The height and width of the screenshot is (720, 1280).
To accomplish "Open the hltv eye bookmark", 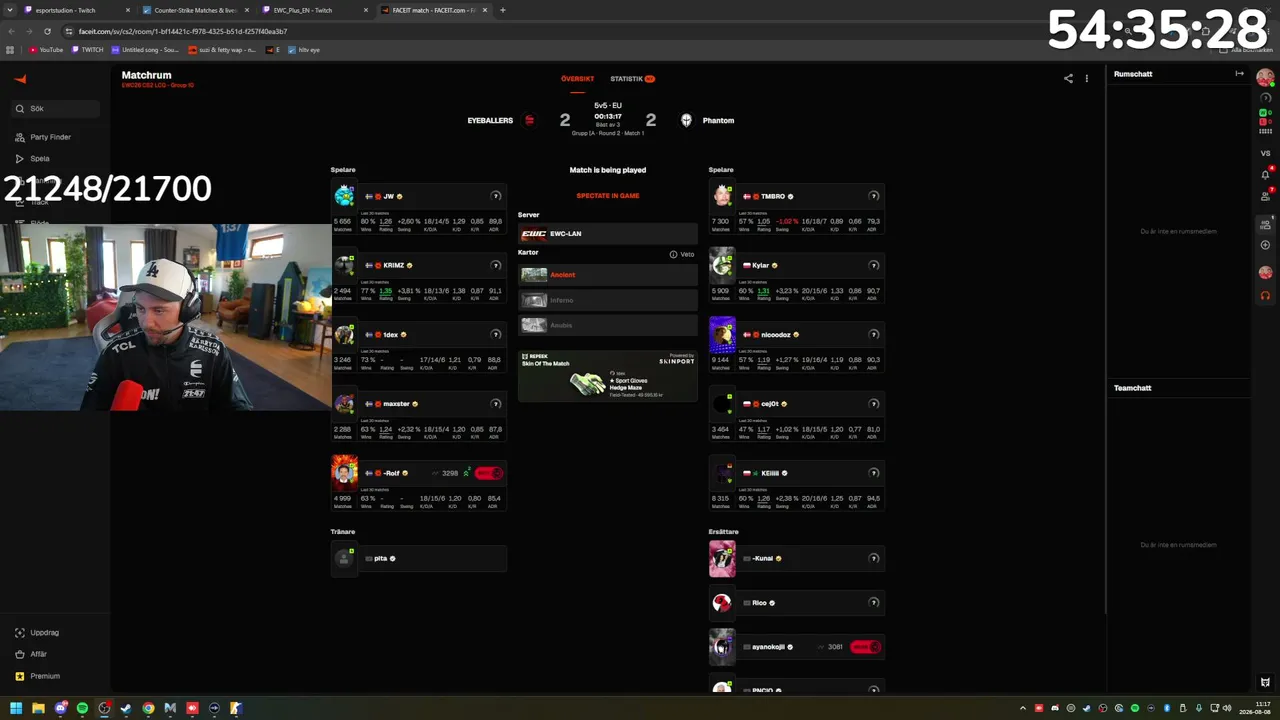I will [x=304, y=49].
